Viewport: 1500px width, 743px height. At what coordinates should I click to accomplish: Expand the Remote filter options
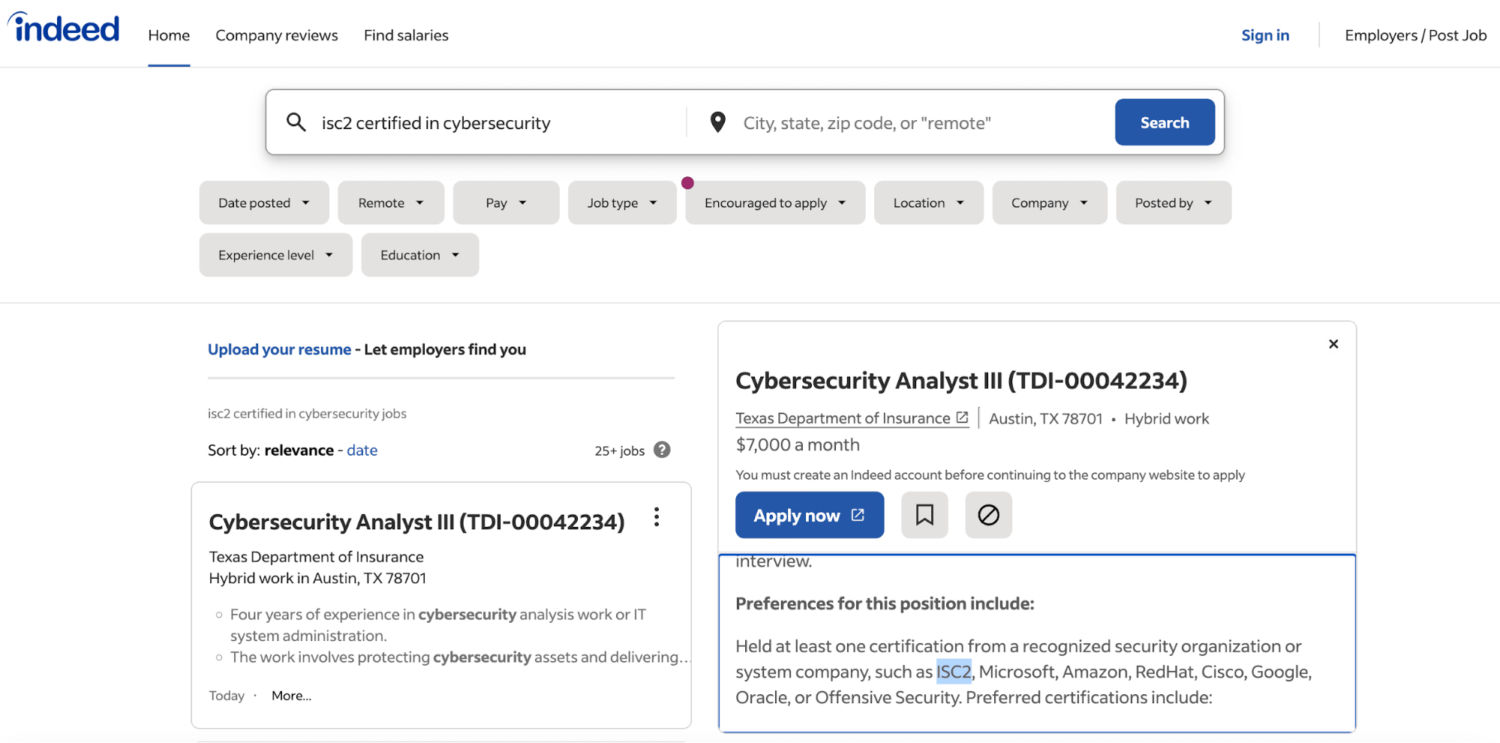[390, 202]
